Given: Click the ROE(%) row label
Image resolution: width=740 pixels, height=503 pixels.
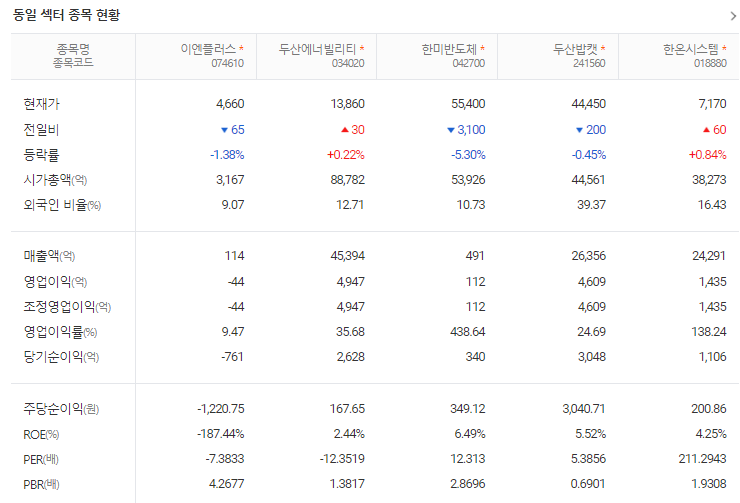Looking at the screenshot, I should tap(41, 434).
